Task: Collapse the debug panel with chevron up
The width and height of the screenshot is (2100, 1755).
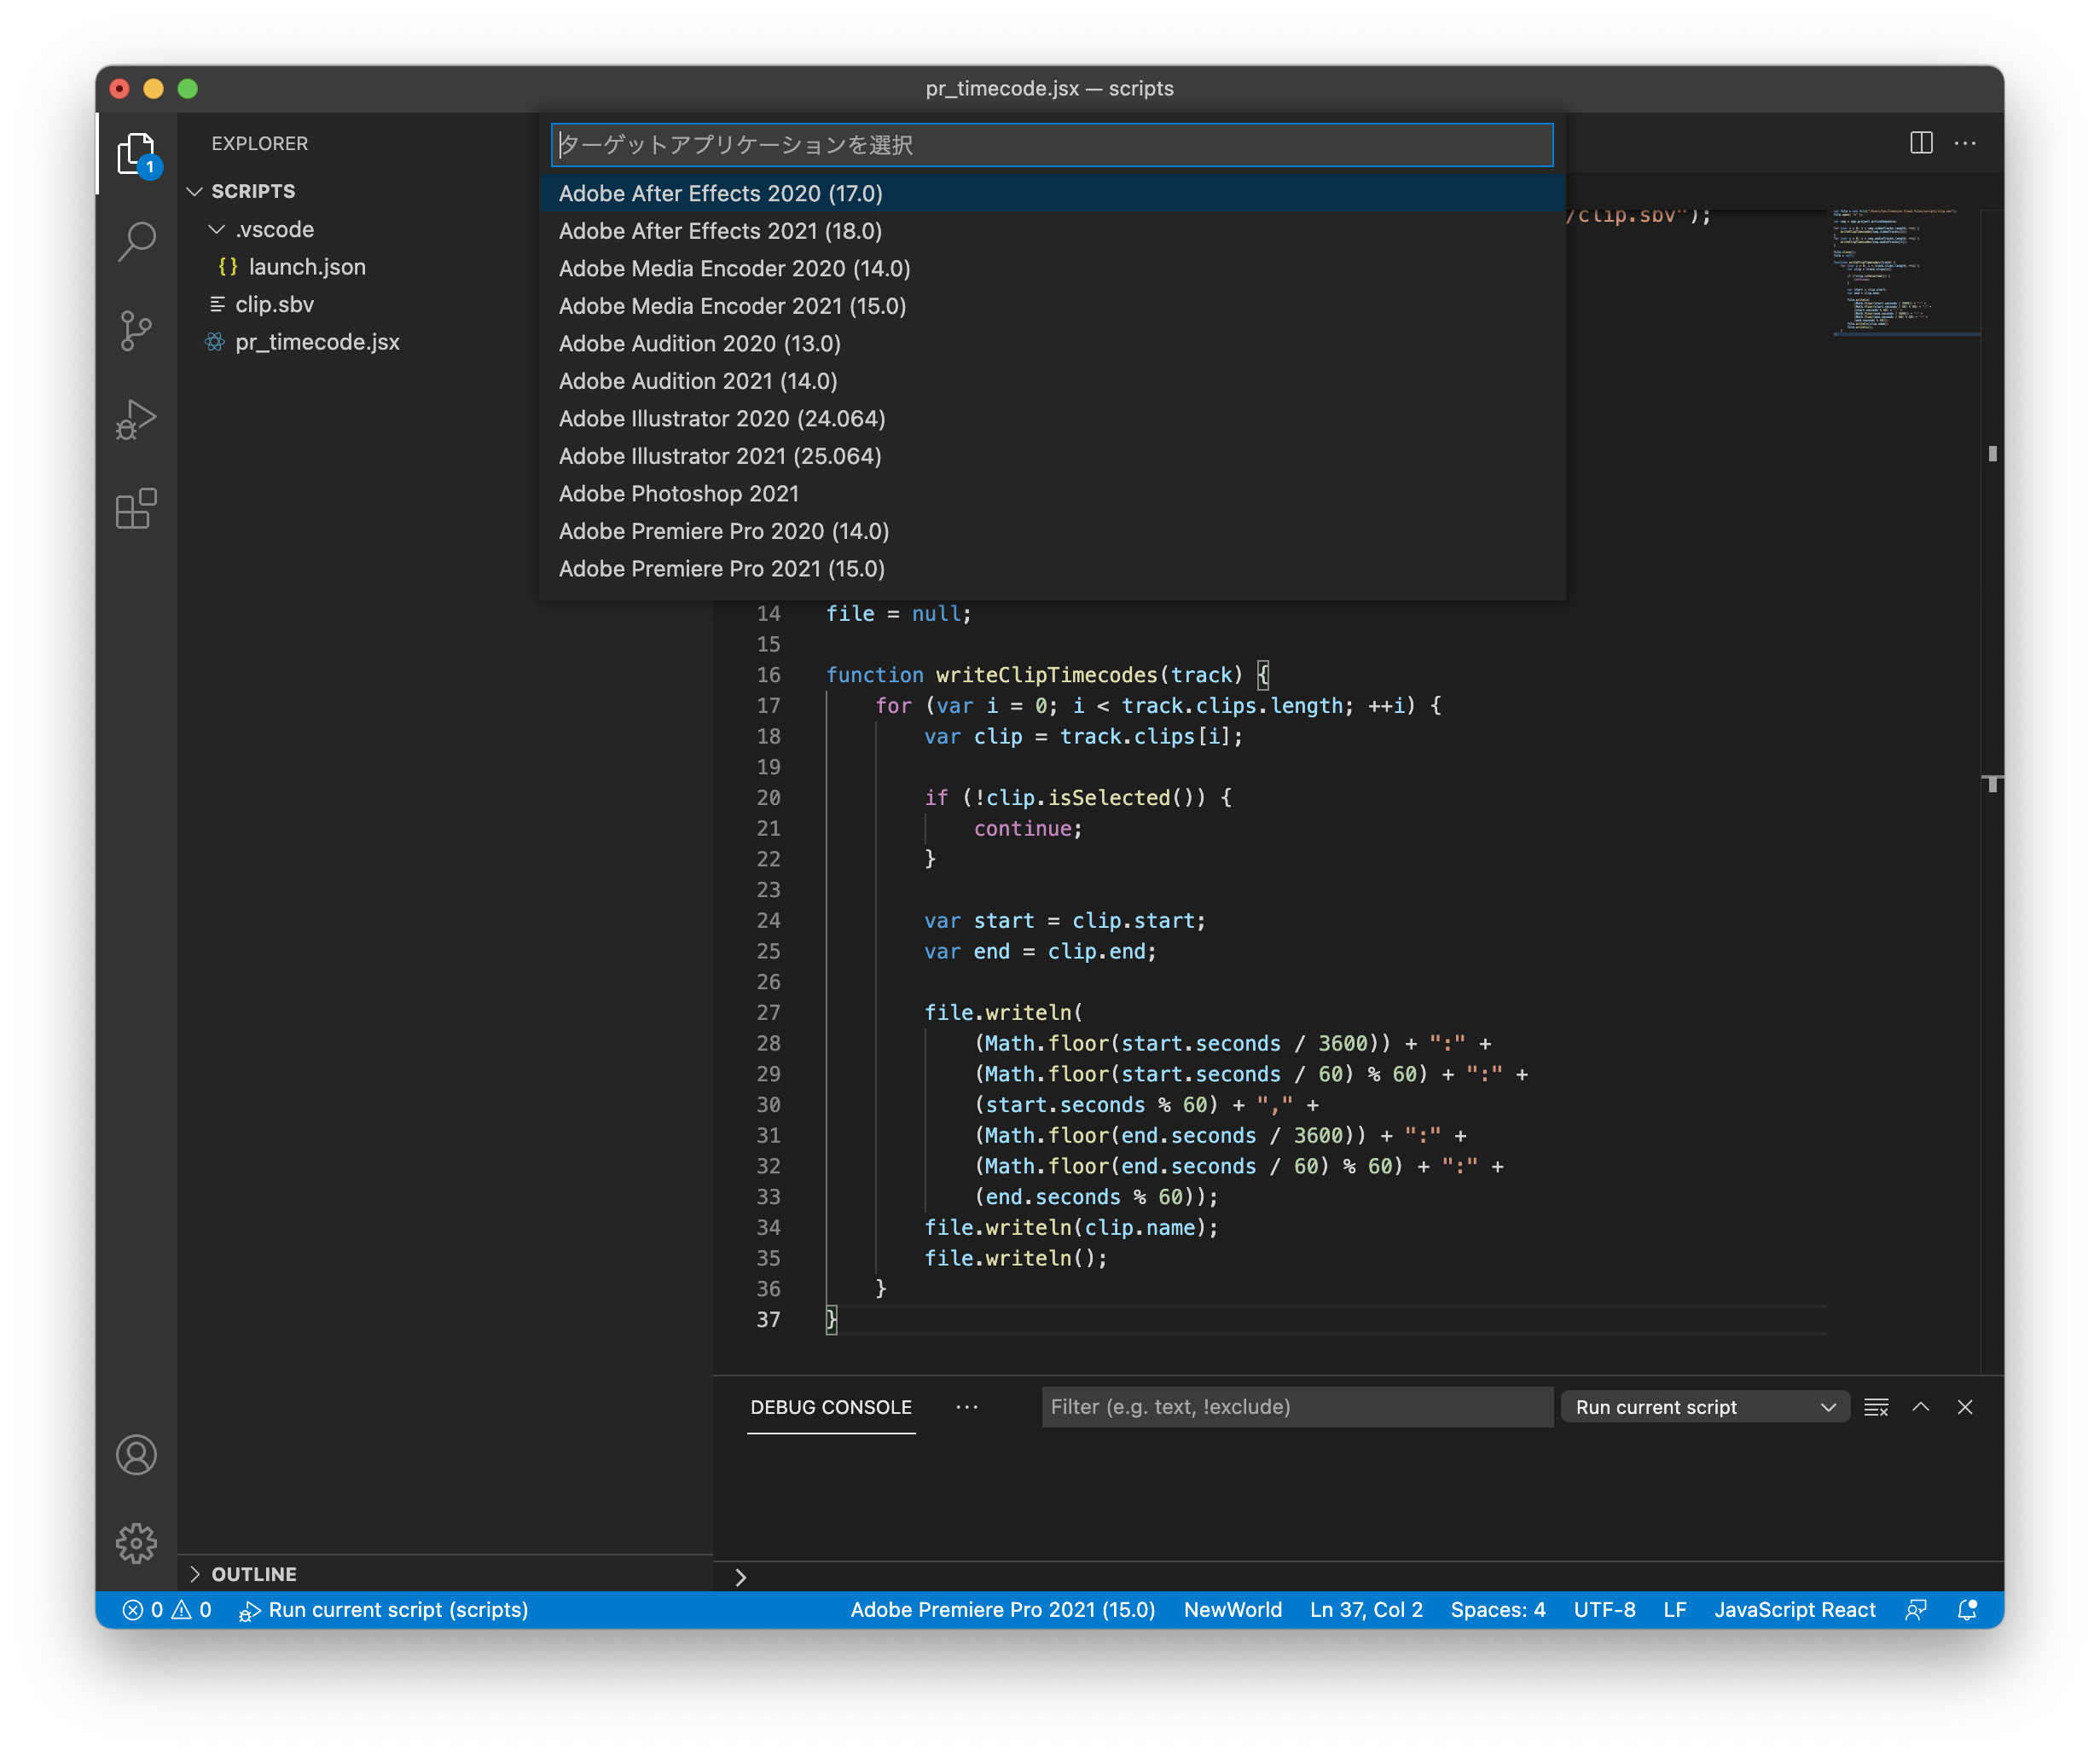Action: tap(1920, 1407)
